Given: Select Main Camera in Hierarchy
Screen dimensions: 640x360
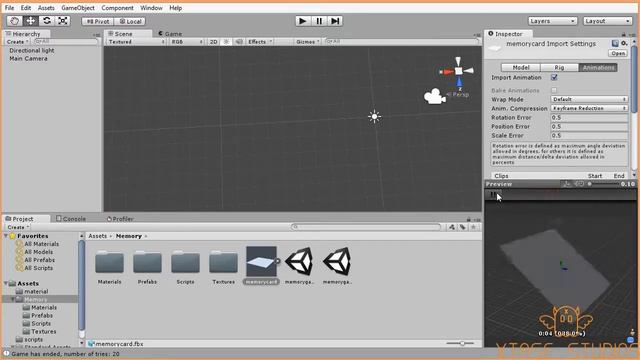Looking at the screenshot, I should coord(28,59).
